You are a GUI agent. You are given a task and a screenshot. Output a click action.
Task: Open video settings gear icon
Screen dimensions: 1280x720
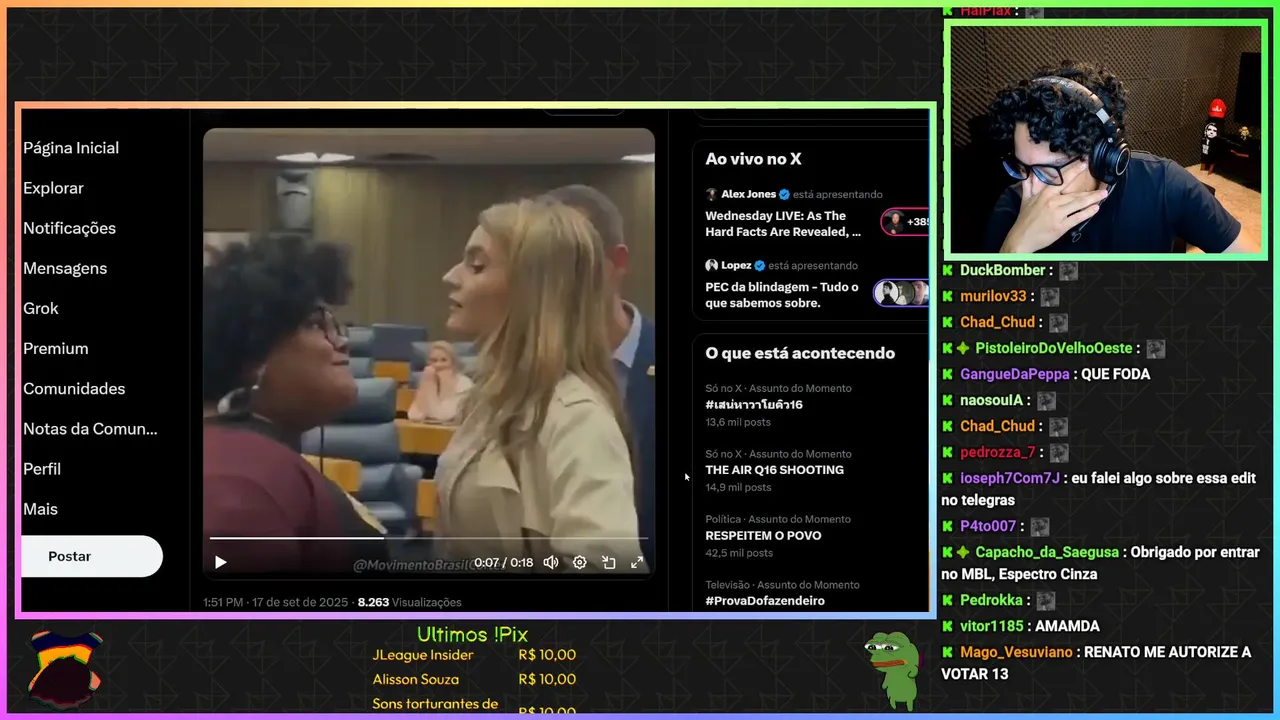579,562
